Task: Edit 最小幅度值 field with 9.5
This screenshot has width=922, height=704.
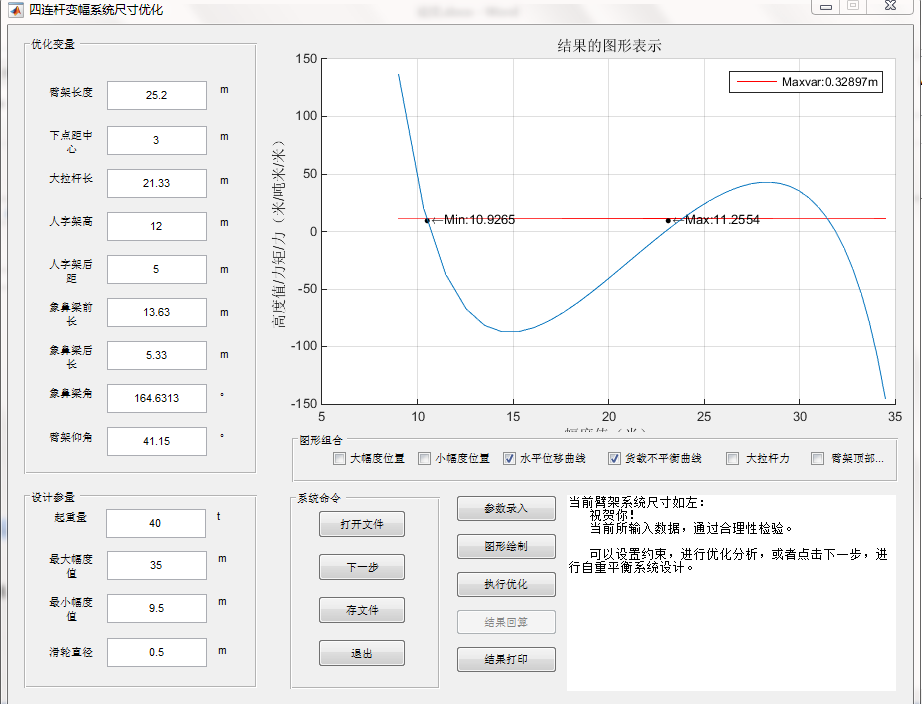Action: tap(157, 608)
